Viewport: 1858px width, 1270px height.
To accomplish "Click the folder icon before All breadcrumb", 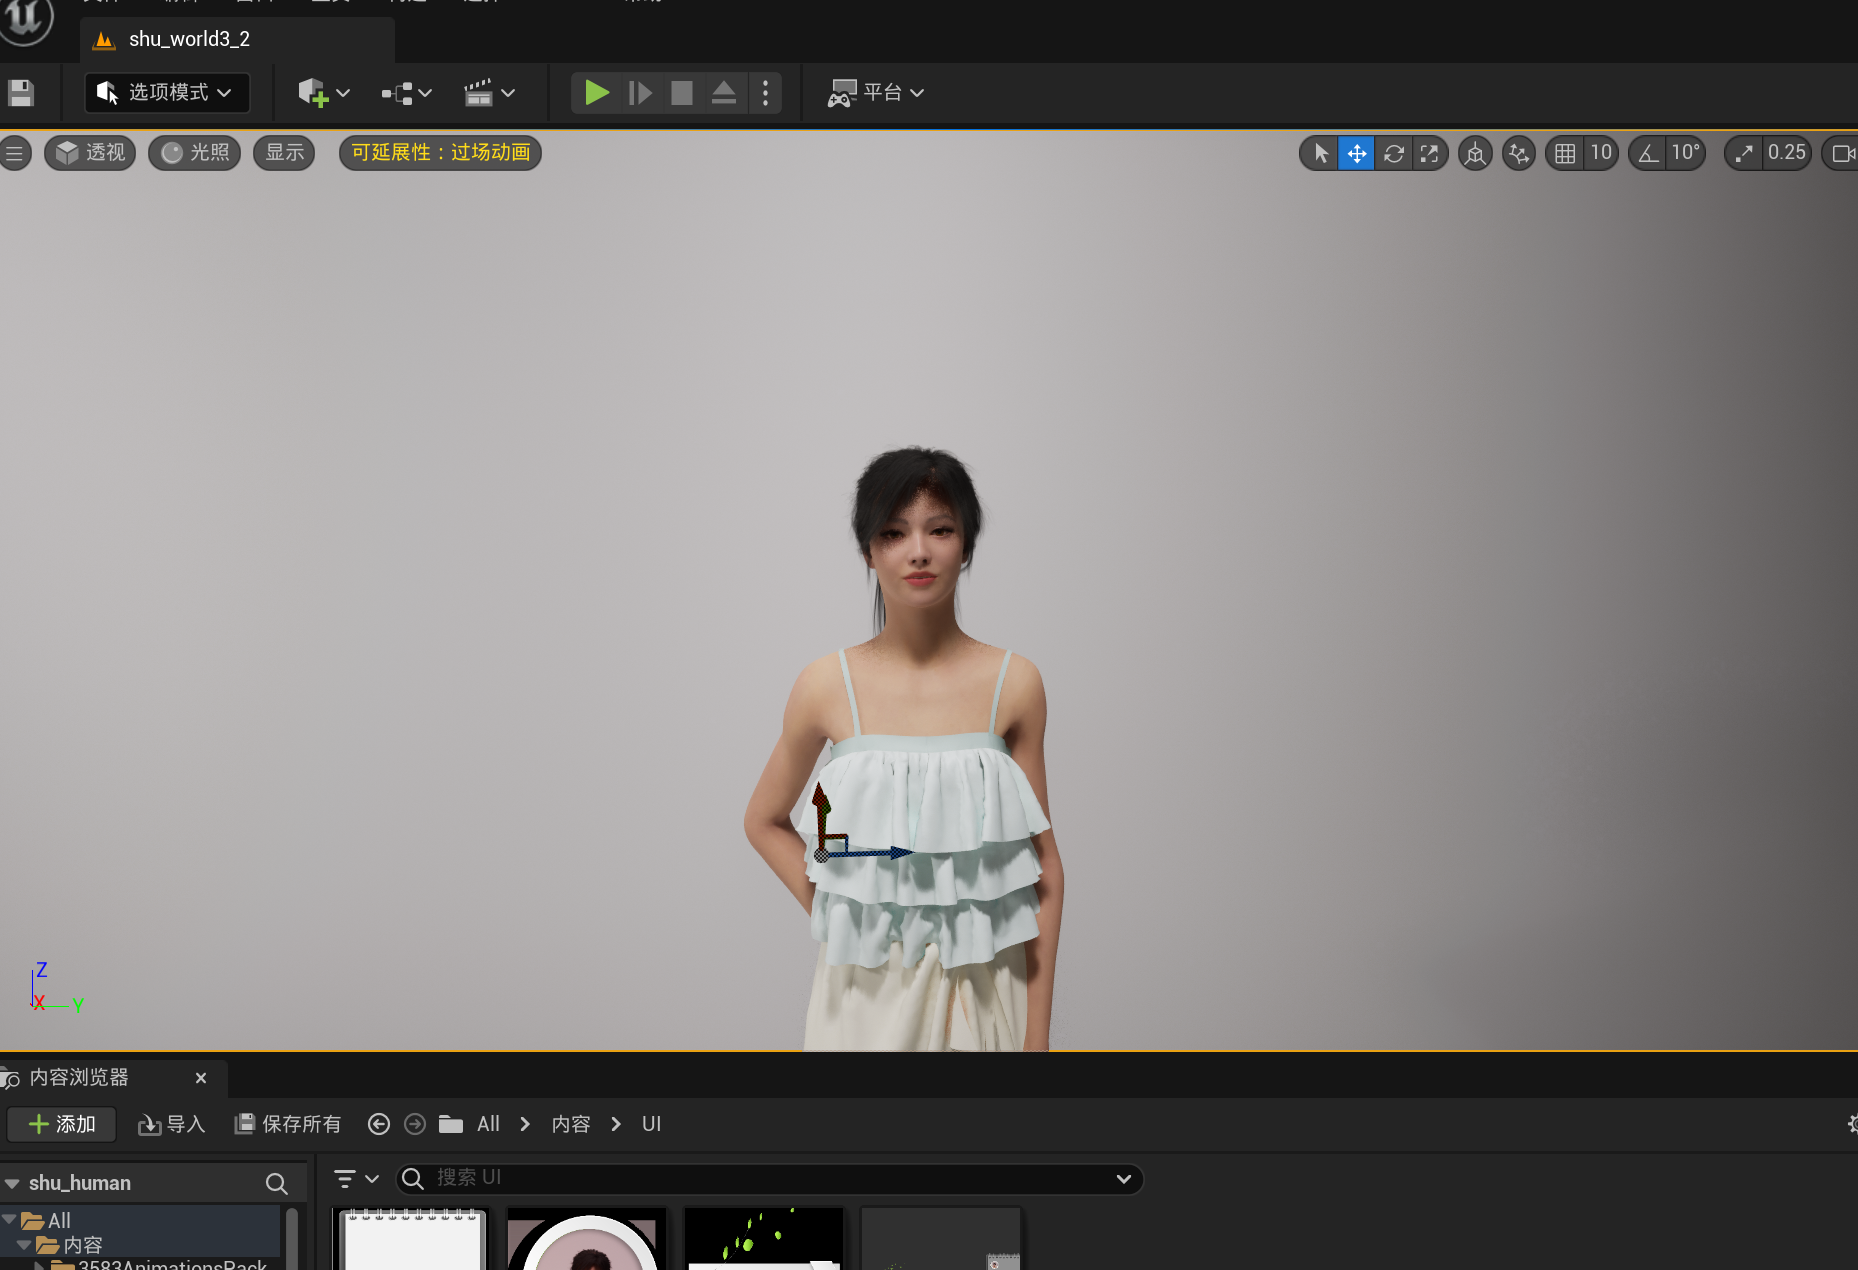I will click(451, 1124).
